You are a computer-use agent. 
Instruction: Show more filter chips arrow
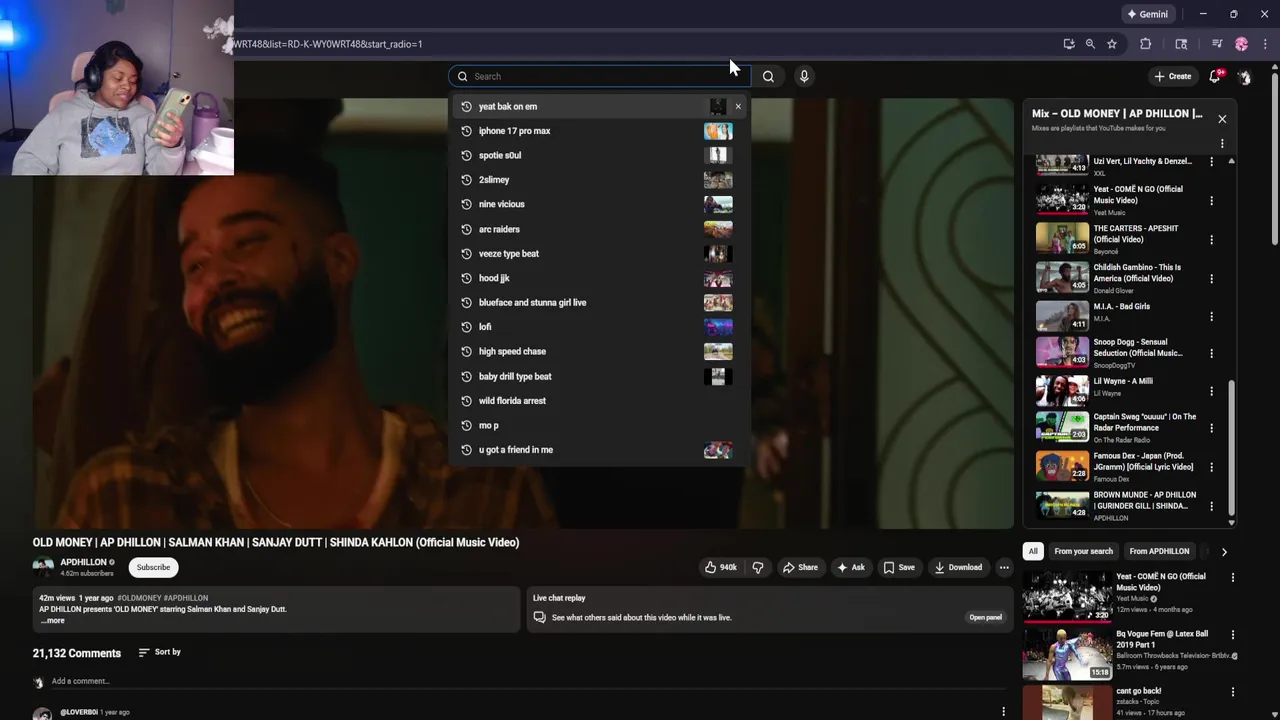coord(1224,551)
